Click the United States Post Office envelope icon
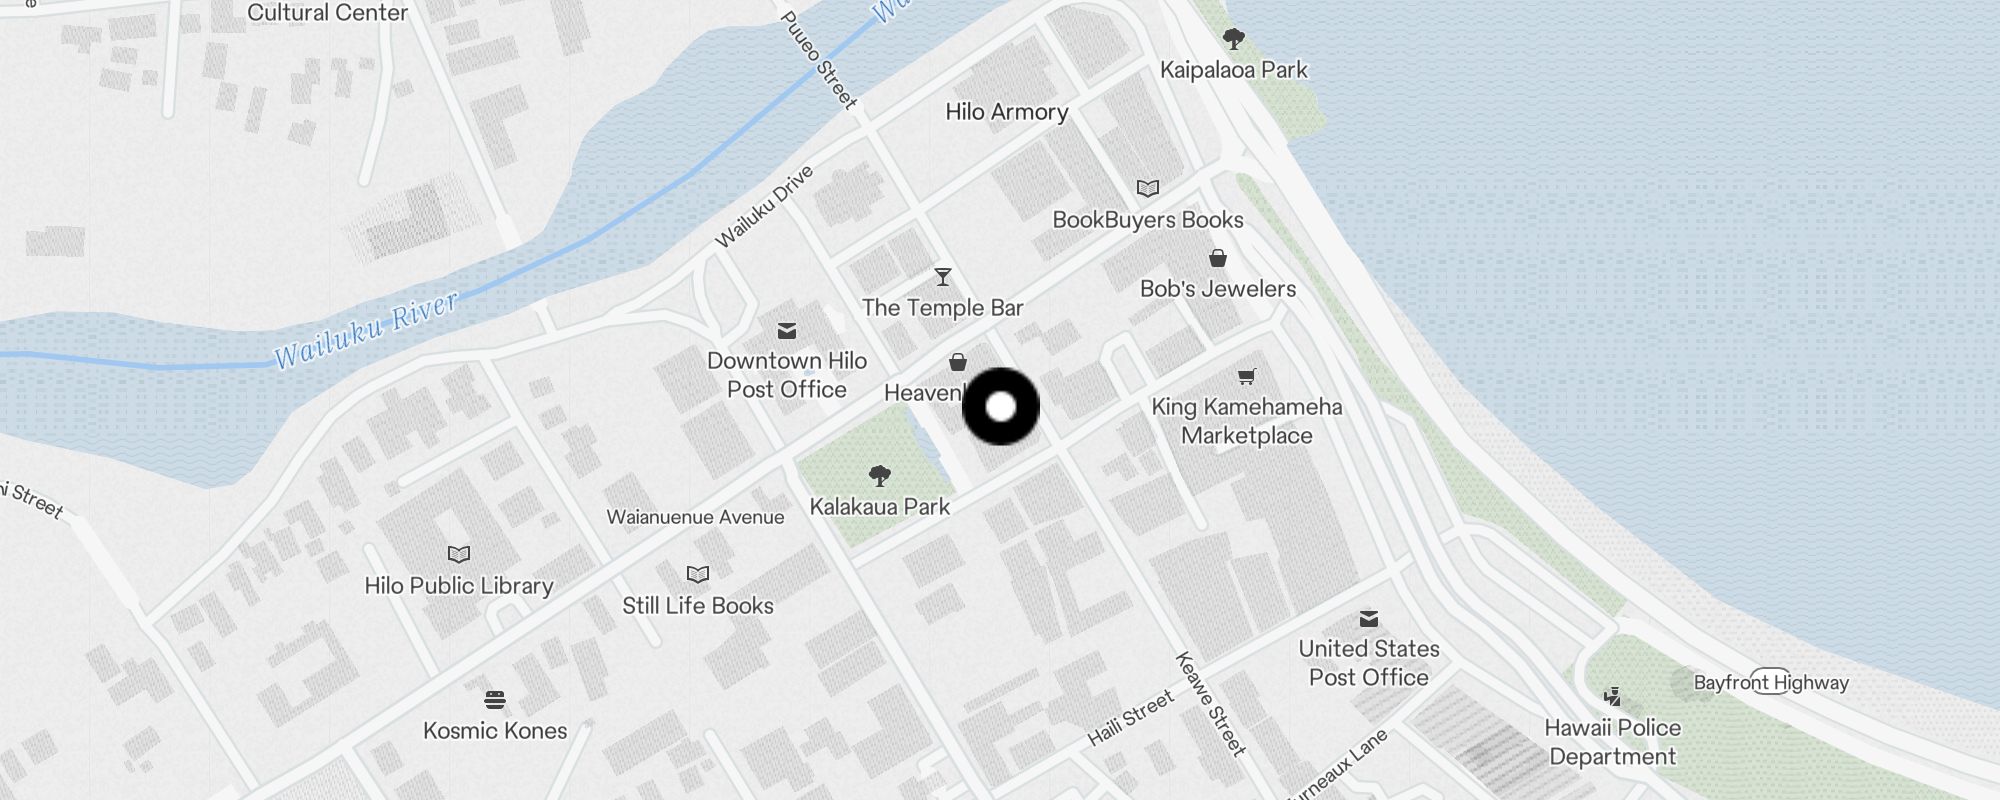2000x800 pixels. click(x=1369, y=618)
